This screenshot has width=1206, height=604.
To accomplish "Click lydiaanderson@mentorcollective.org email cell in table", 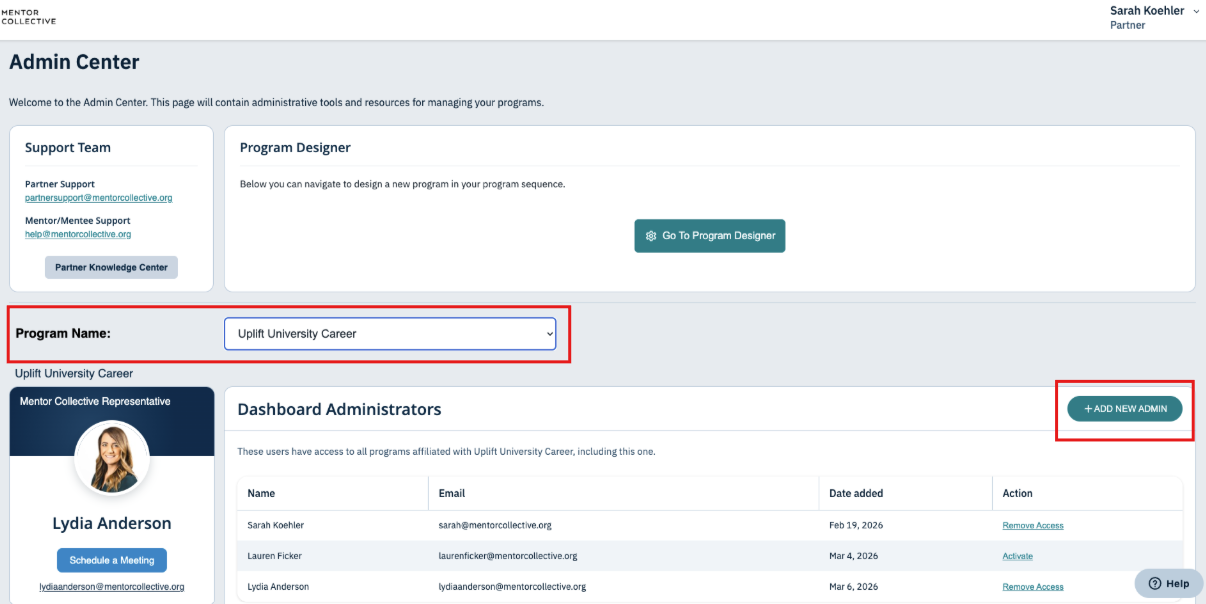I will [512, 587].
